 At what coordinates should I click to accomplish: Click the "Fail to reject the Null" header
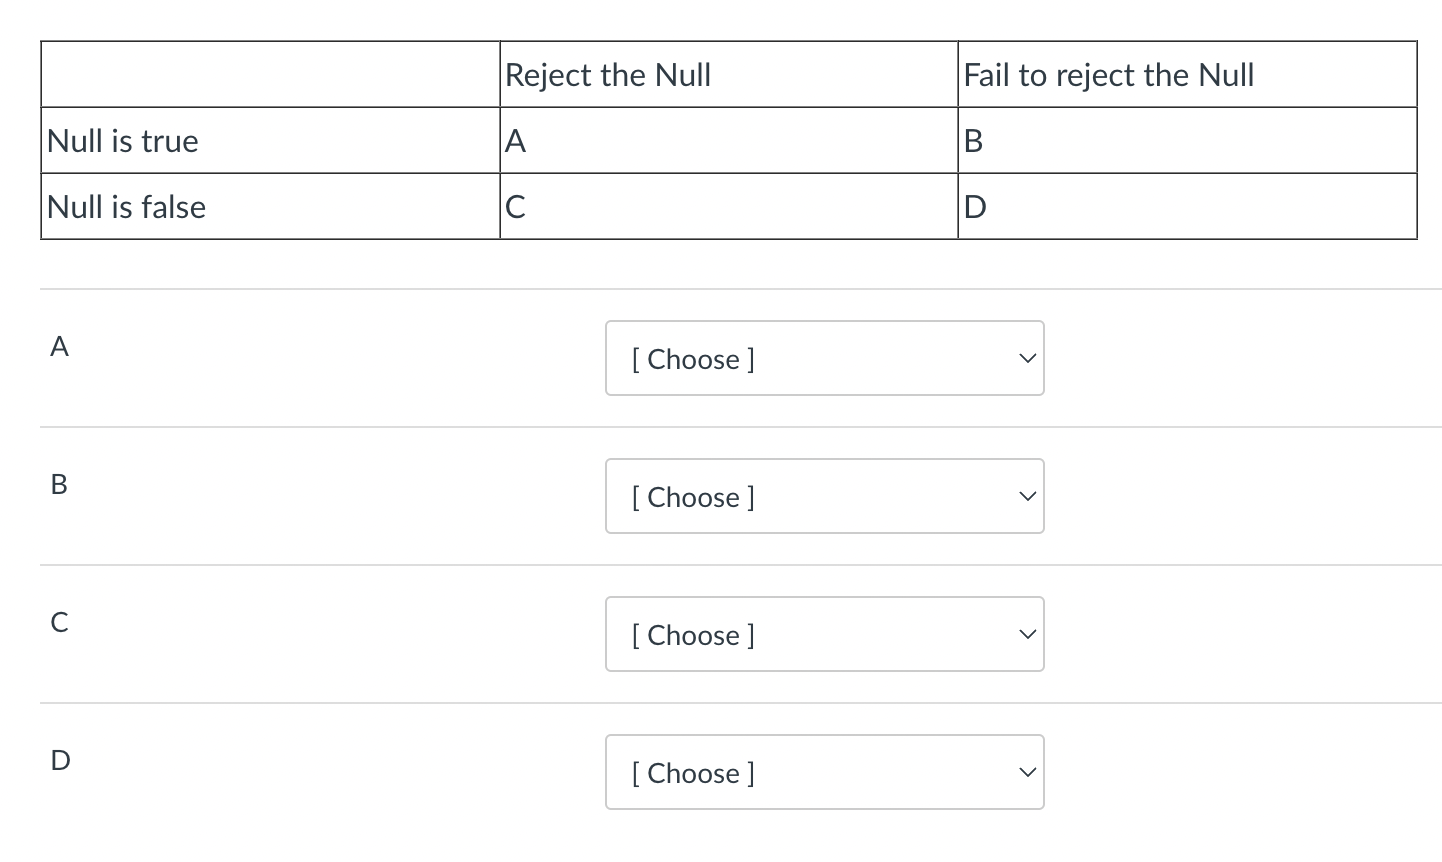click(1108, 75)
